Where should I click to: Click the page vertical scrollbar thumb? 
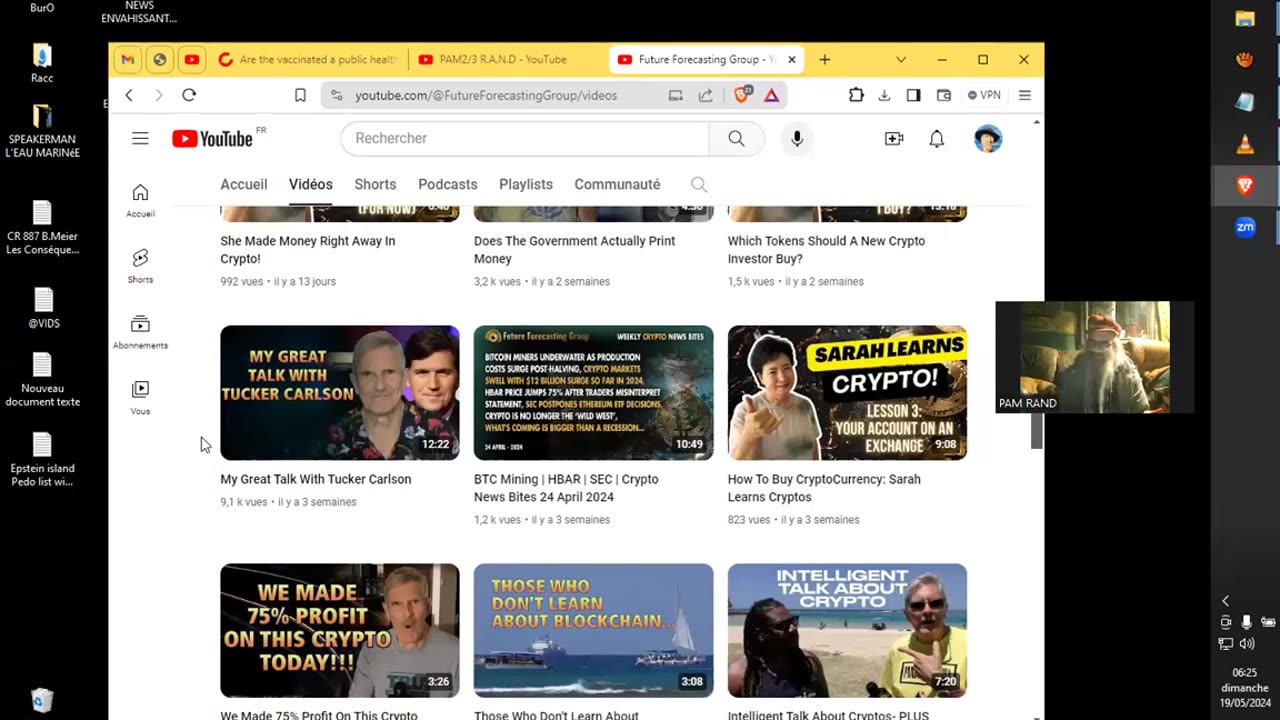tap(1037, 430)
